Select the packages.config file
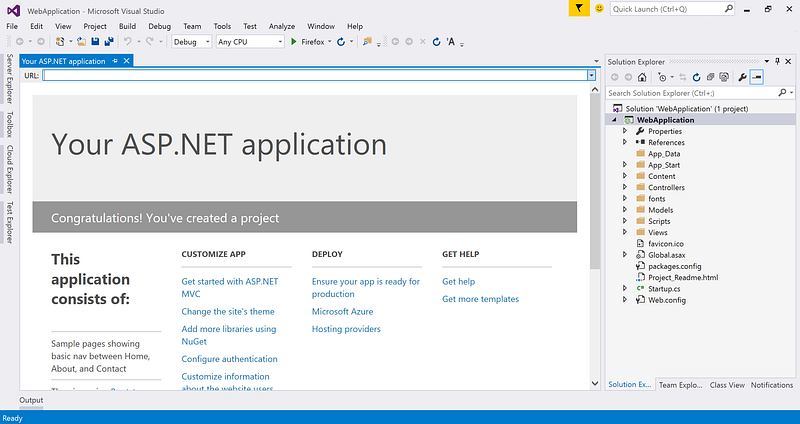Image resolution: width=800 pixels, height=424 pixels. coord(674,266)
